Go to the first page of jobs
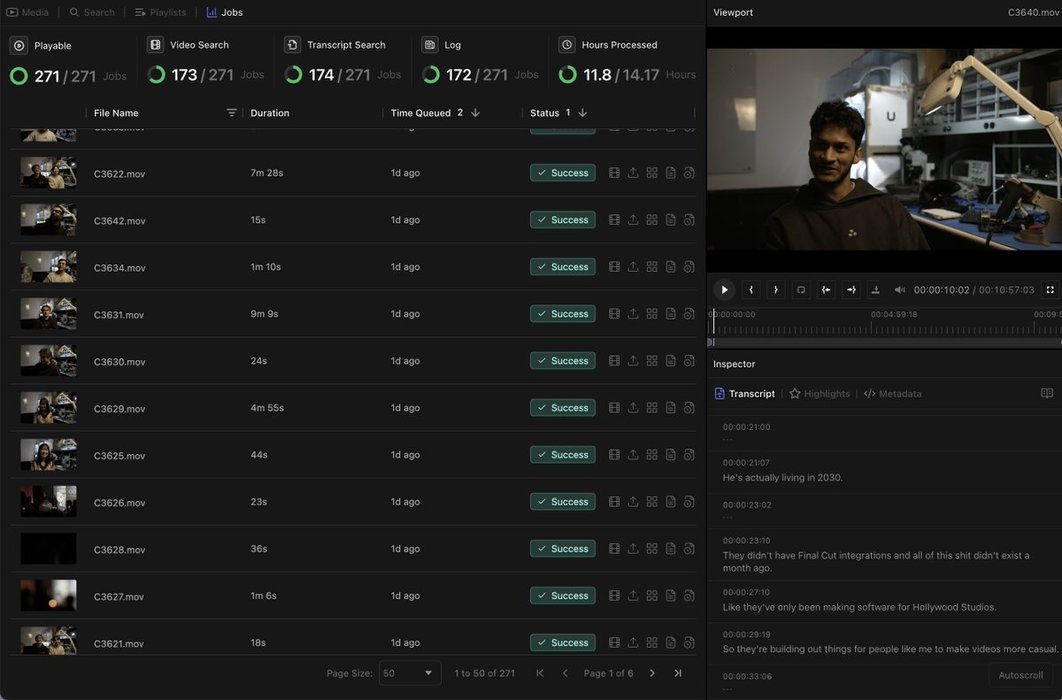This screenshot has width=1062, height=700. click(540, 673)
